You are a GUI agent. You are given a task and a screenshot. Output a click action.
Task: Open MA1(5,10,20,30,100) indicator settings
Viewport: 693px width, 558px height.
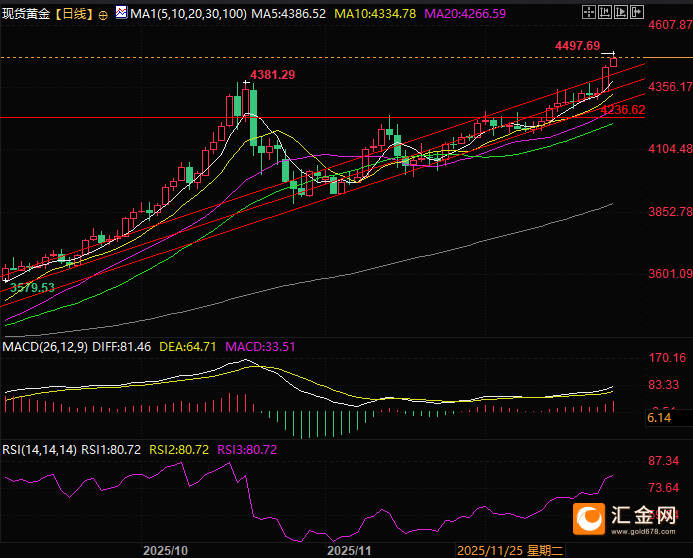click(188, 14)
